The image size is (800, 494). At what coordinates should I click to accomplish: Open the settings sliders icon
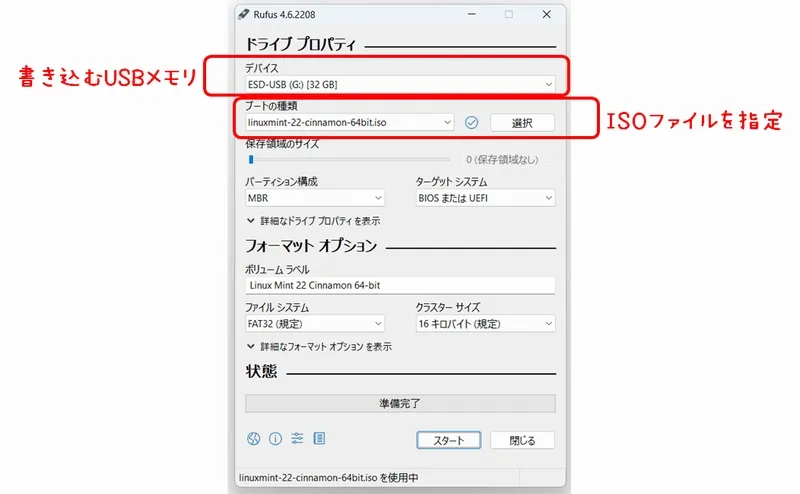click(297, 439)
